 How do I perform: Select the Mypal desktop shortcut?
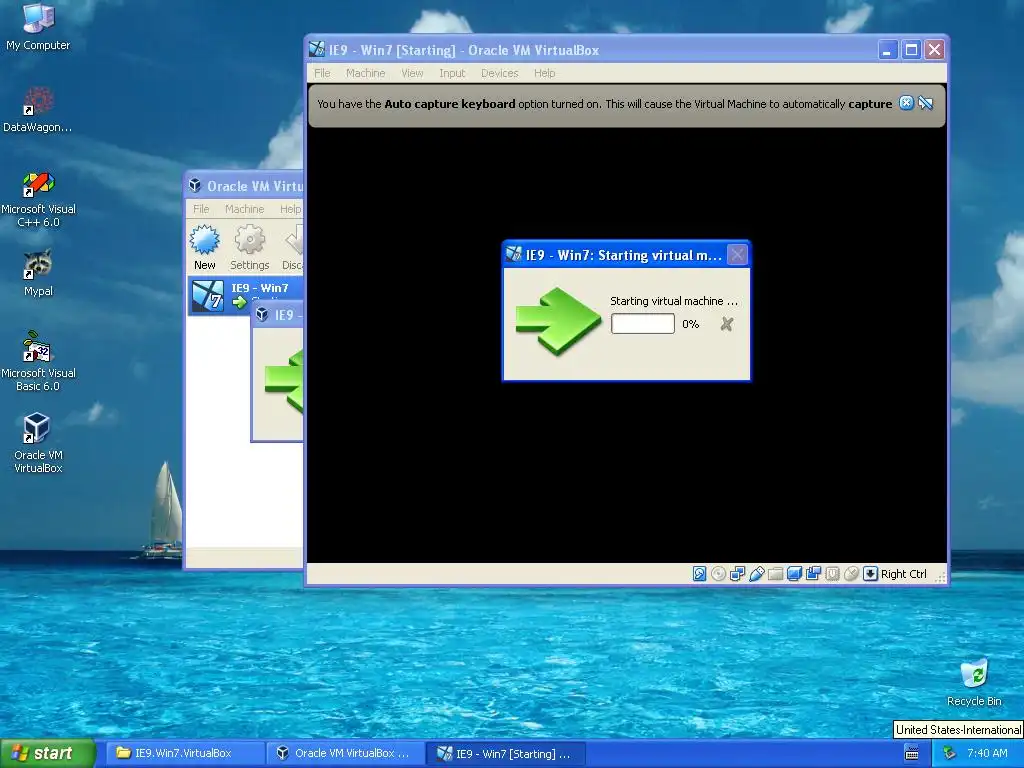pos(38,273)
